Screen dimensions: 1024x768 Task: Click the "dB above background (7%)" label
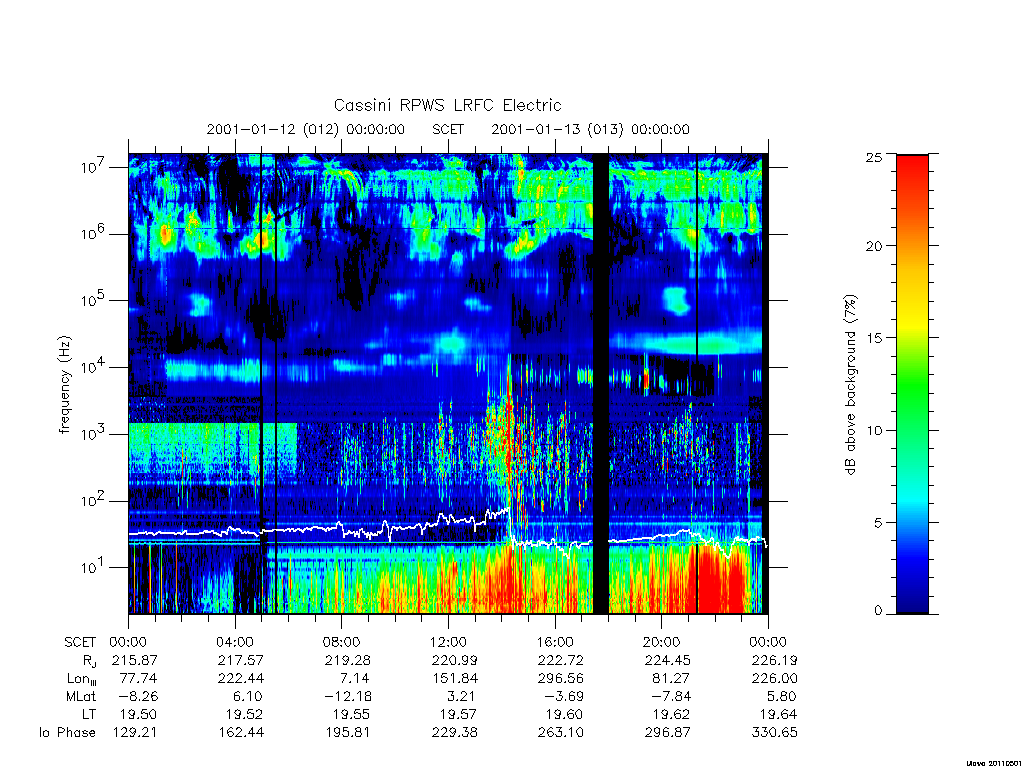tap(850, 385)
